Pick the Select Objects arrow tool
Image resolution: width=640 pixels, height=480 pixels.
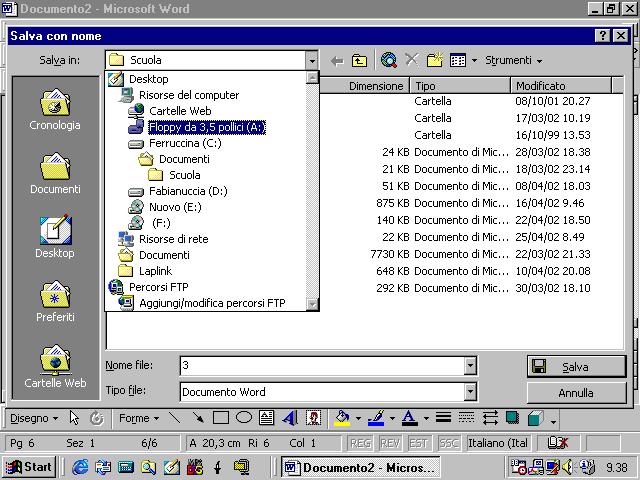pos(74,418)
